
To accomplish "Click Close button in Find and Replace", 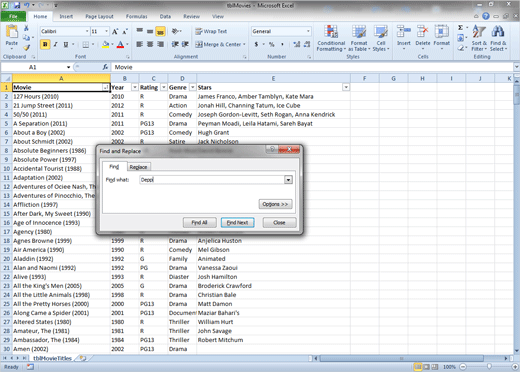I will point(279,222).
